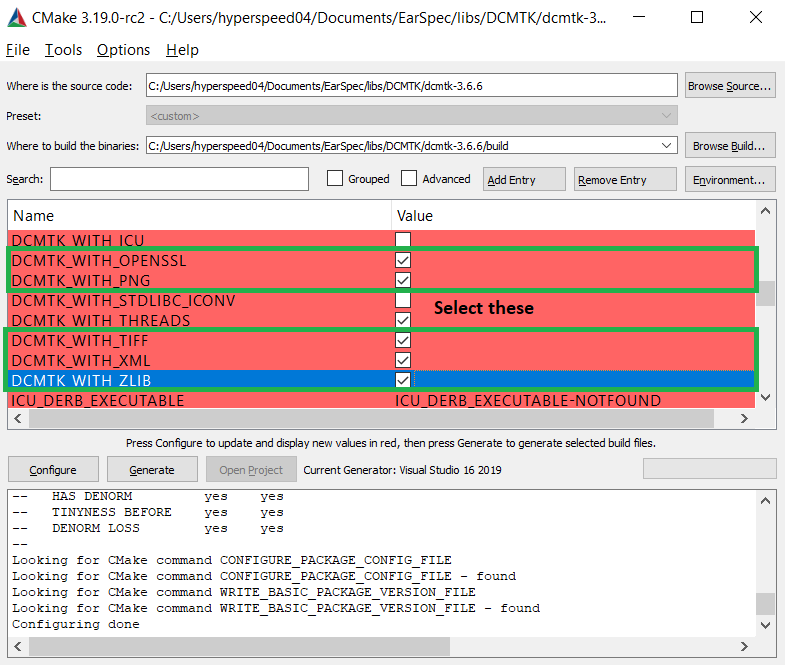Open the Preset dropdown
Viewport: 785px width, 665px height.
[x=412, y=116]
